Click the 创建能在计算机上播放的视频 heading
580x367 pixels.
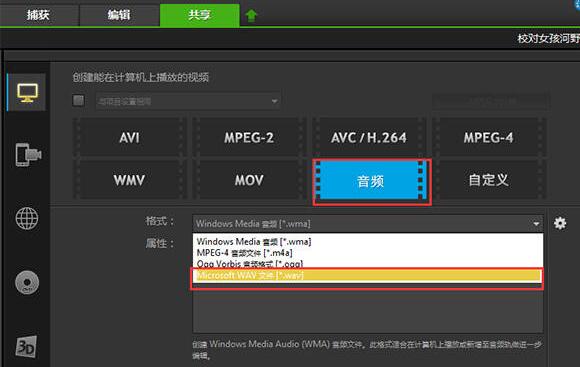click(141, 77)
